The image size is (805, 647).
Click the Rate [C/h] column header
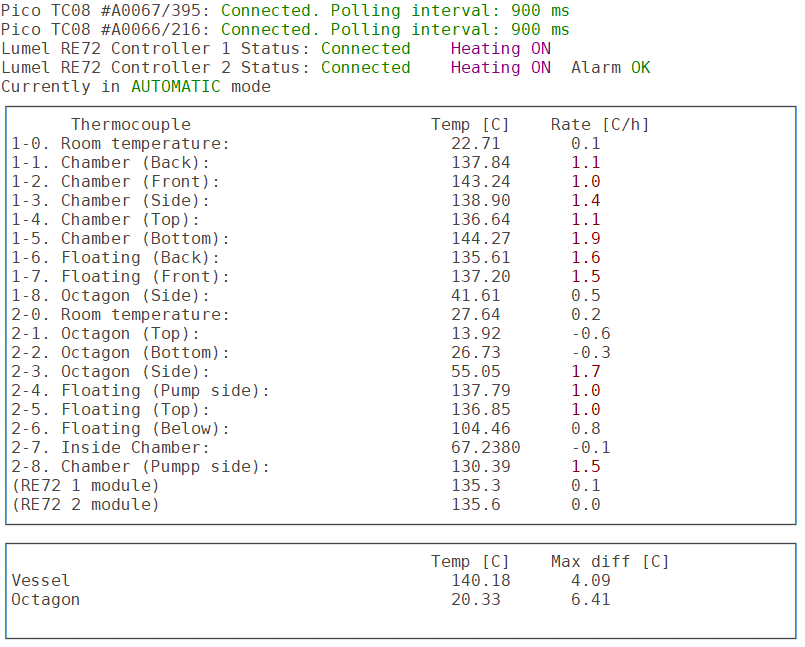point(599,124)
